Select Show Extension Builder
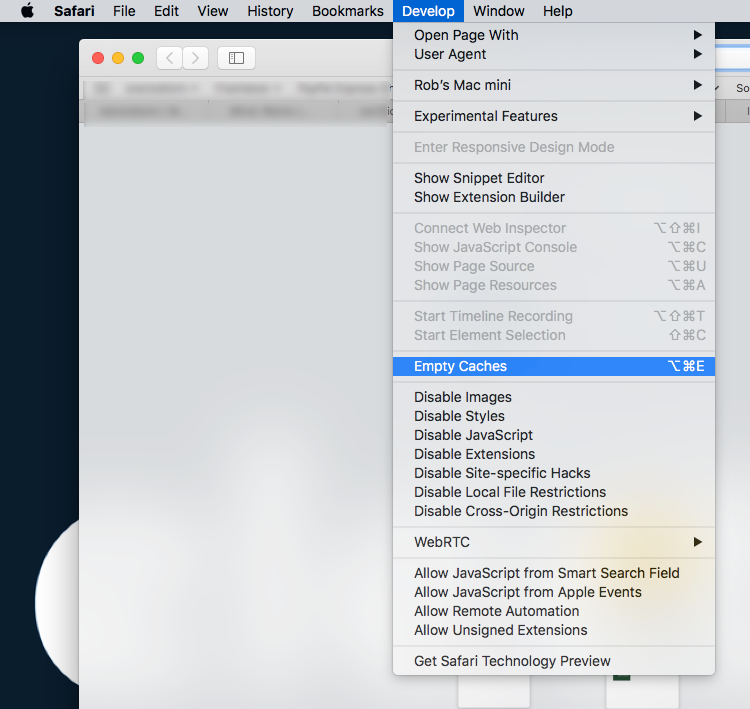750x709 pixels. [x=554, y=197]
